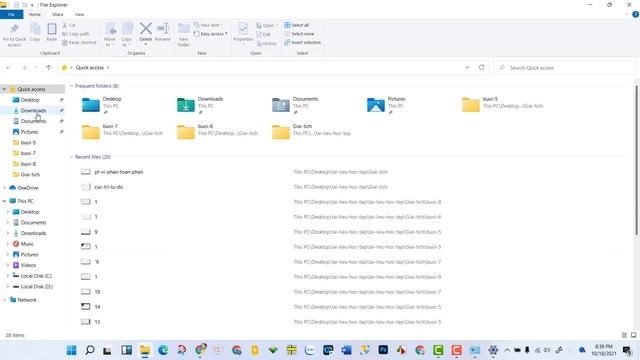Open the Desktop frequent folder icon
Viewport: 640px width, 360px height.
(x=91, y=105)
